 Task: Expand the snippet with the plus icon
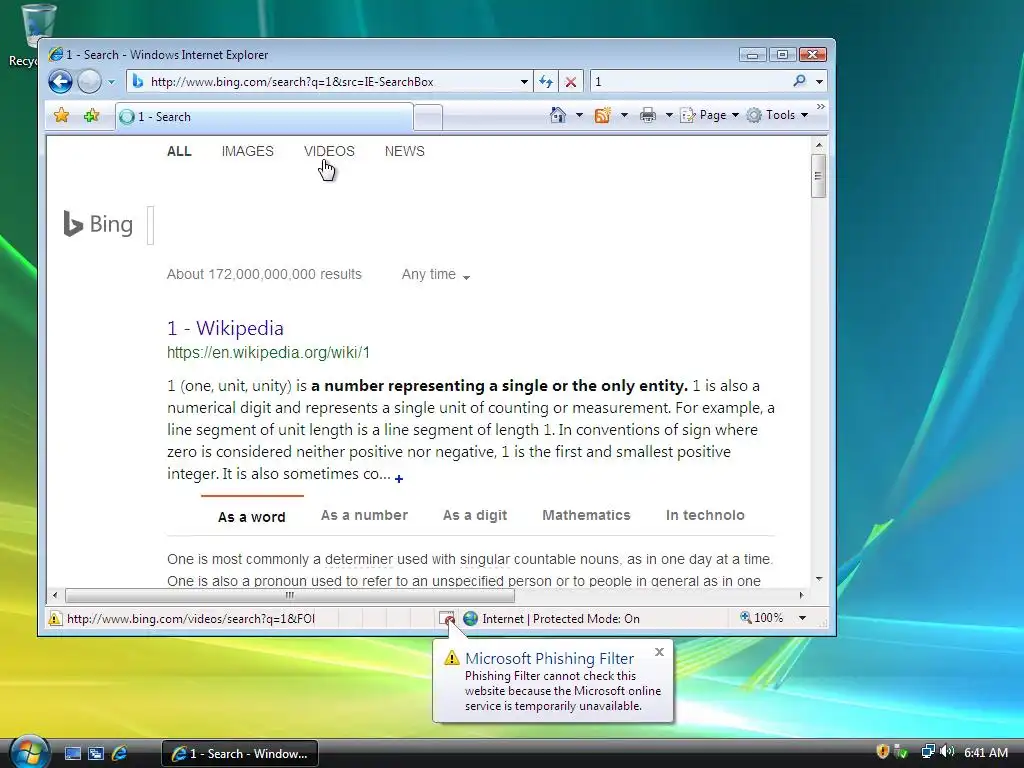pos(399,479)
